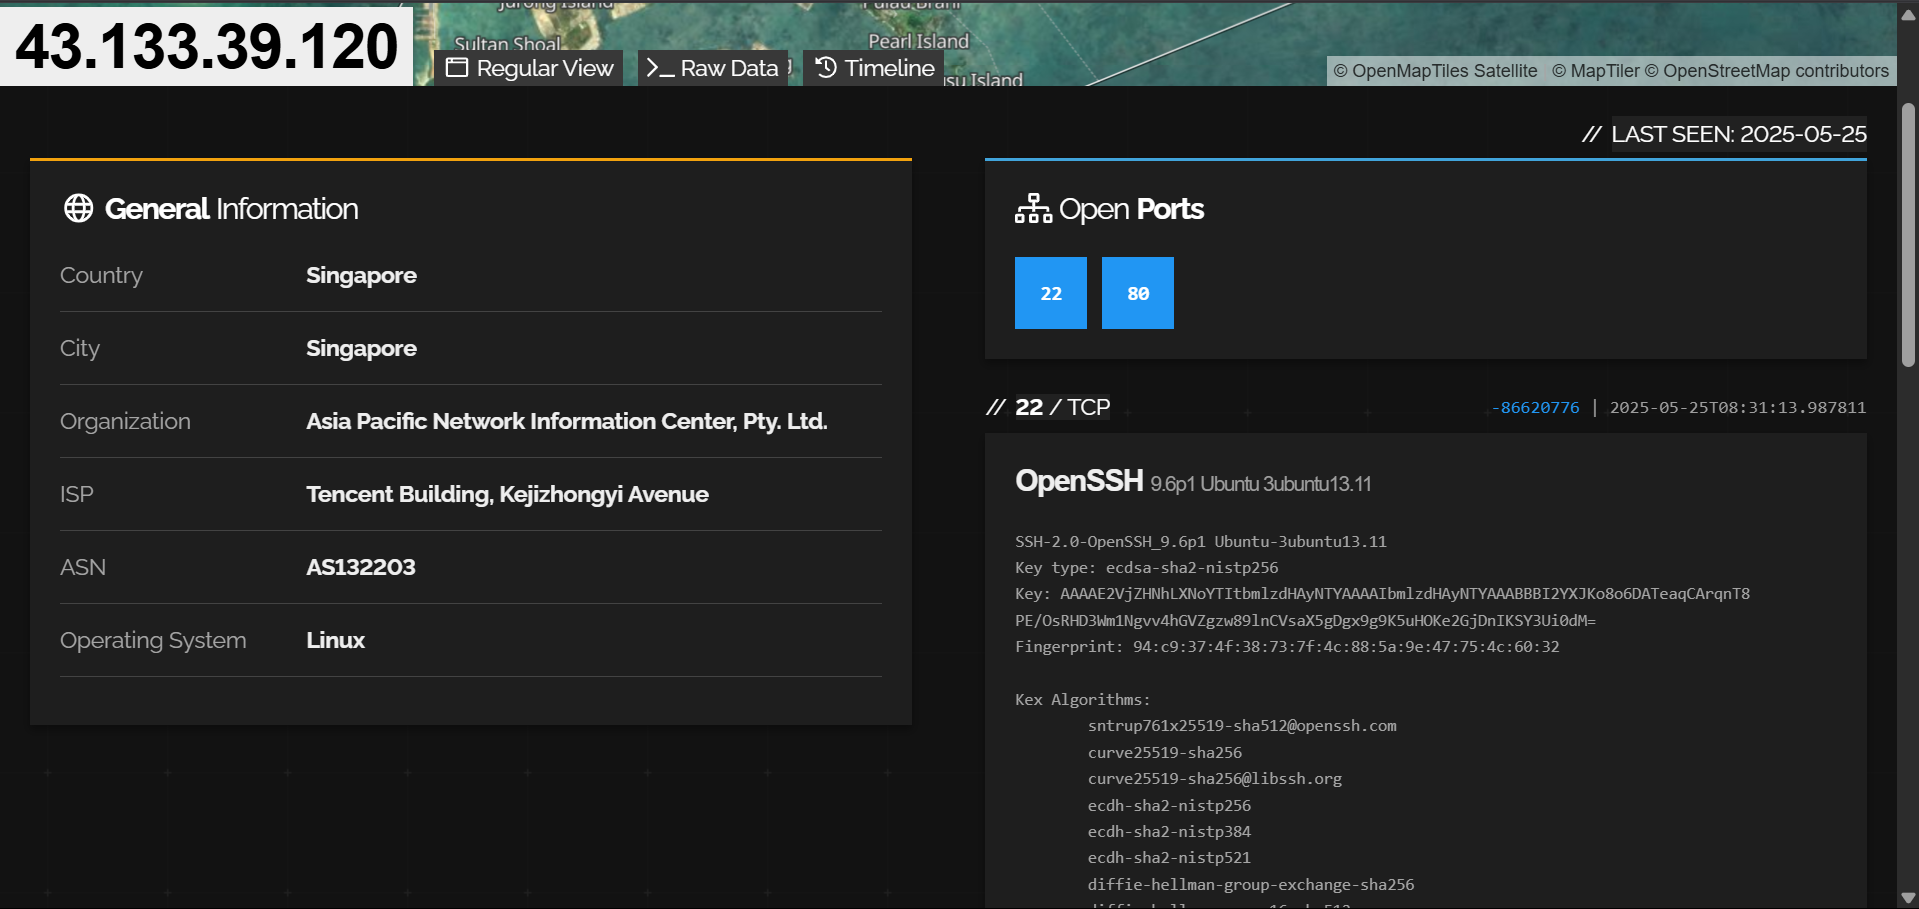Click the Last Seen date label
1919x909 pixels.
pos(1738,134)
